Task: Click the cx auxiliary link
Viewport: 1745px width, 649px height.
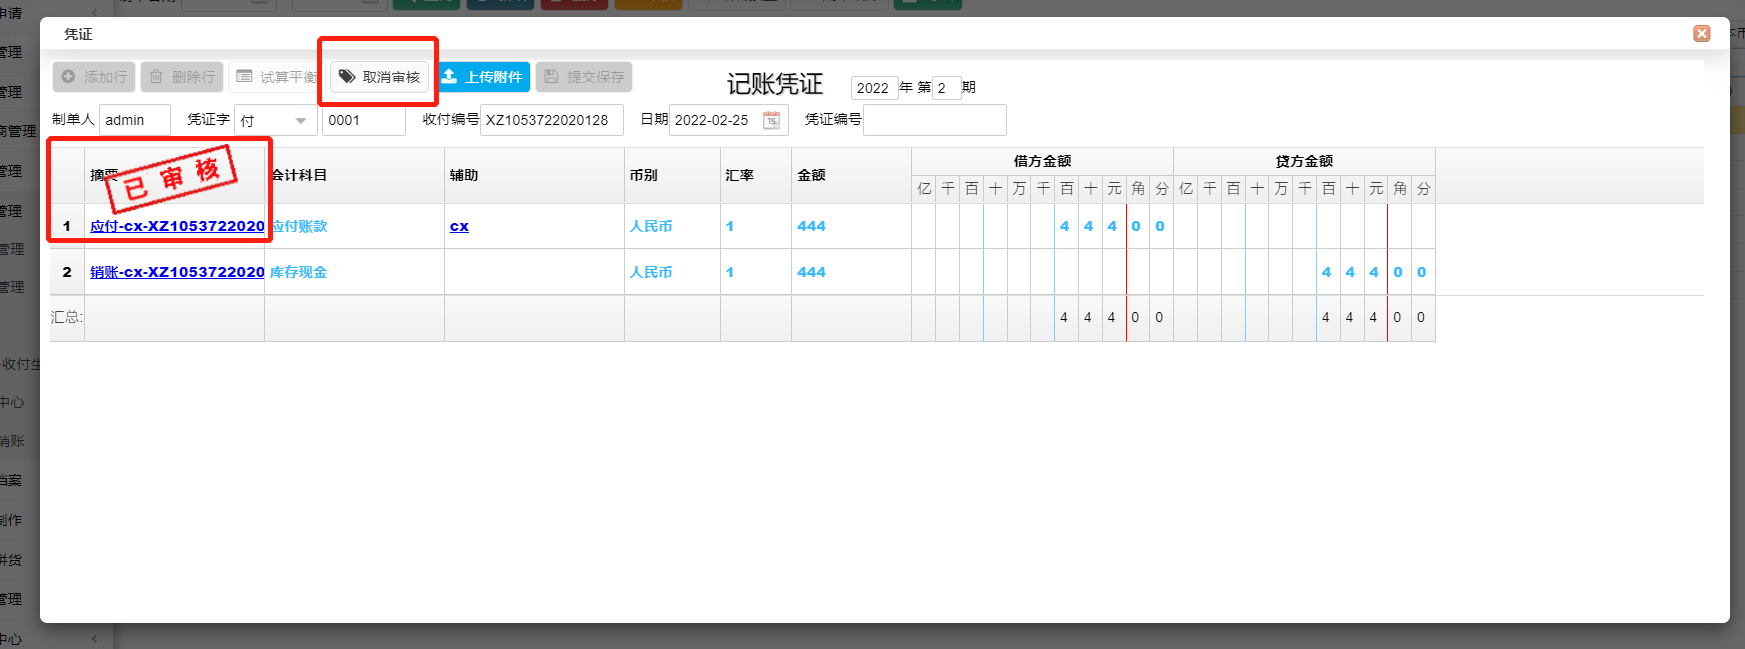Action: pyautogui.click(x=459, y=226)
